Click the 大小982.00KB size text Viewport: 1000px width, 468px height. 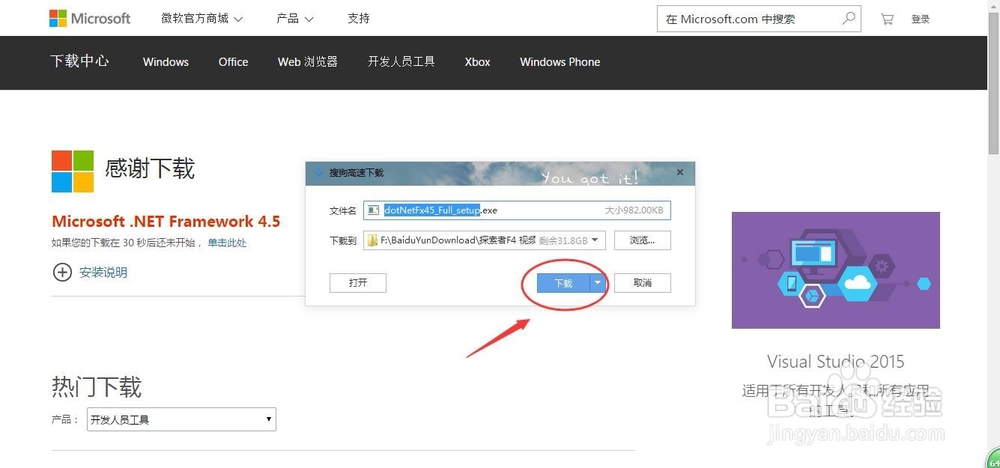[x=634, y=210]
